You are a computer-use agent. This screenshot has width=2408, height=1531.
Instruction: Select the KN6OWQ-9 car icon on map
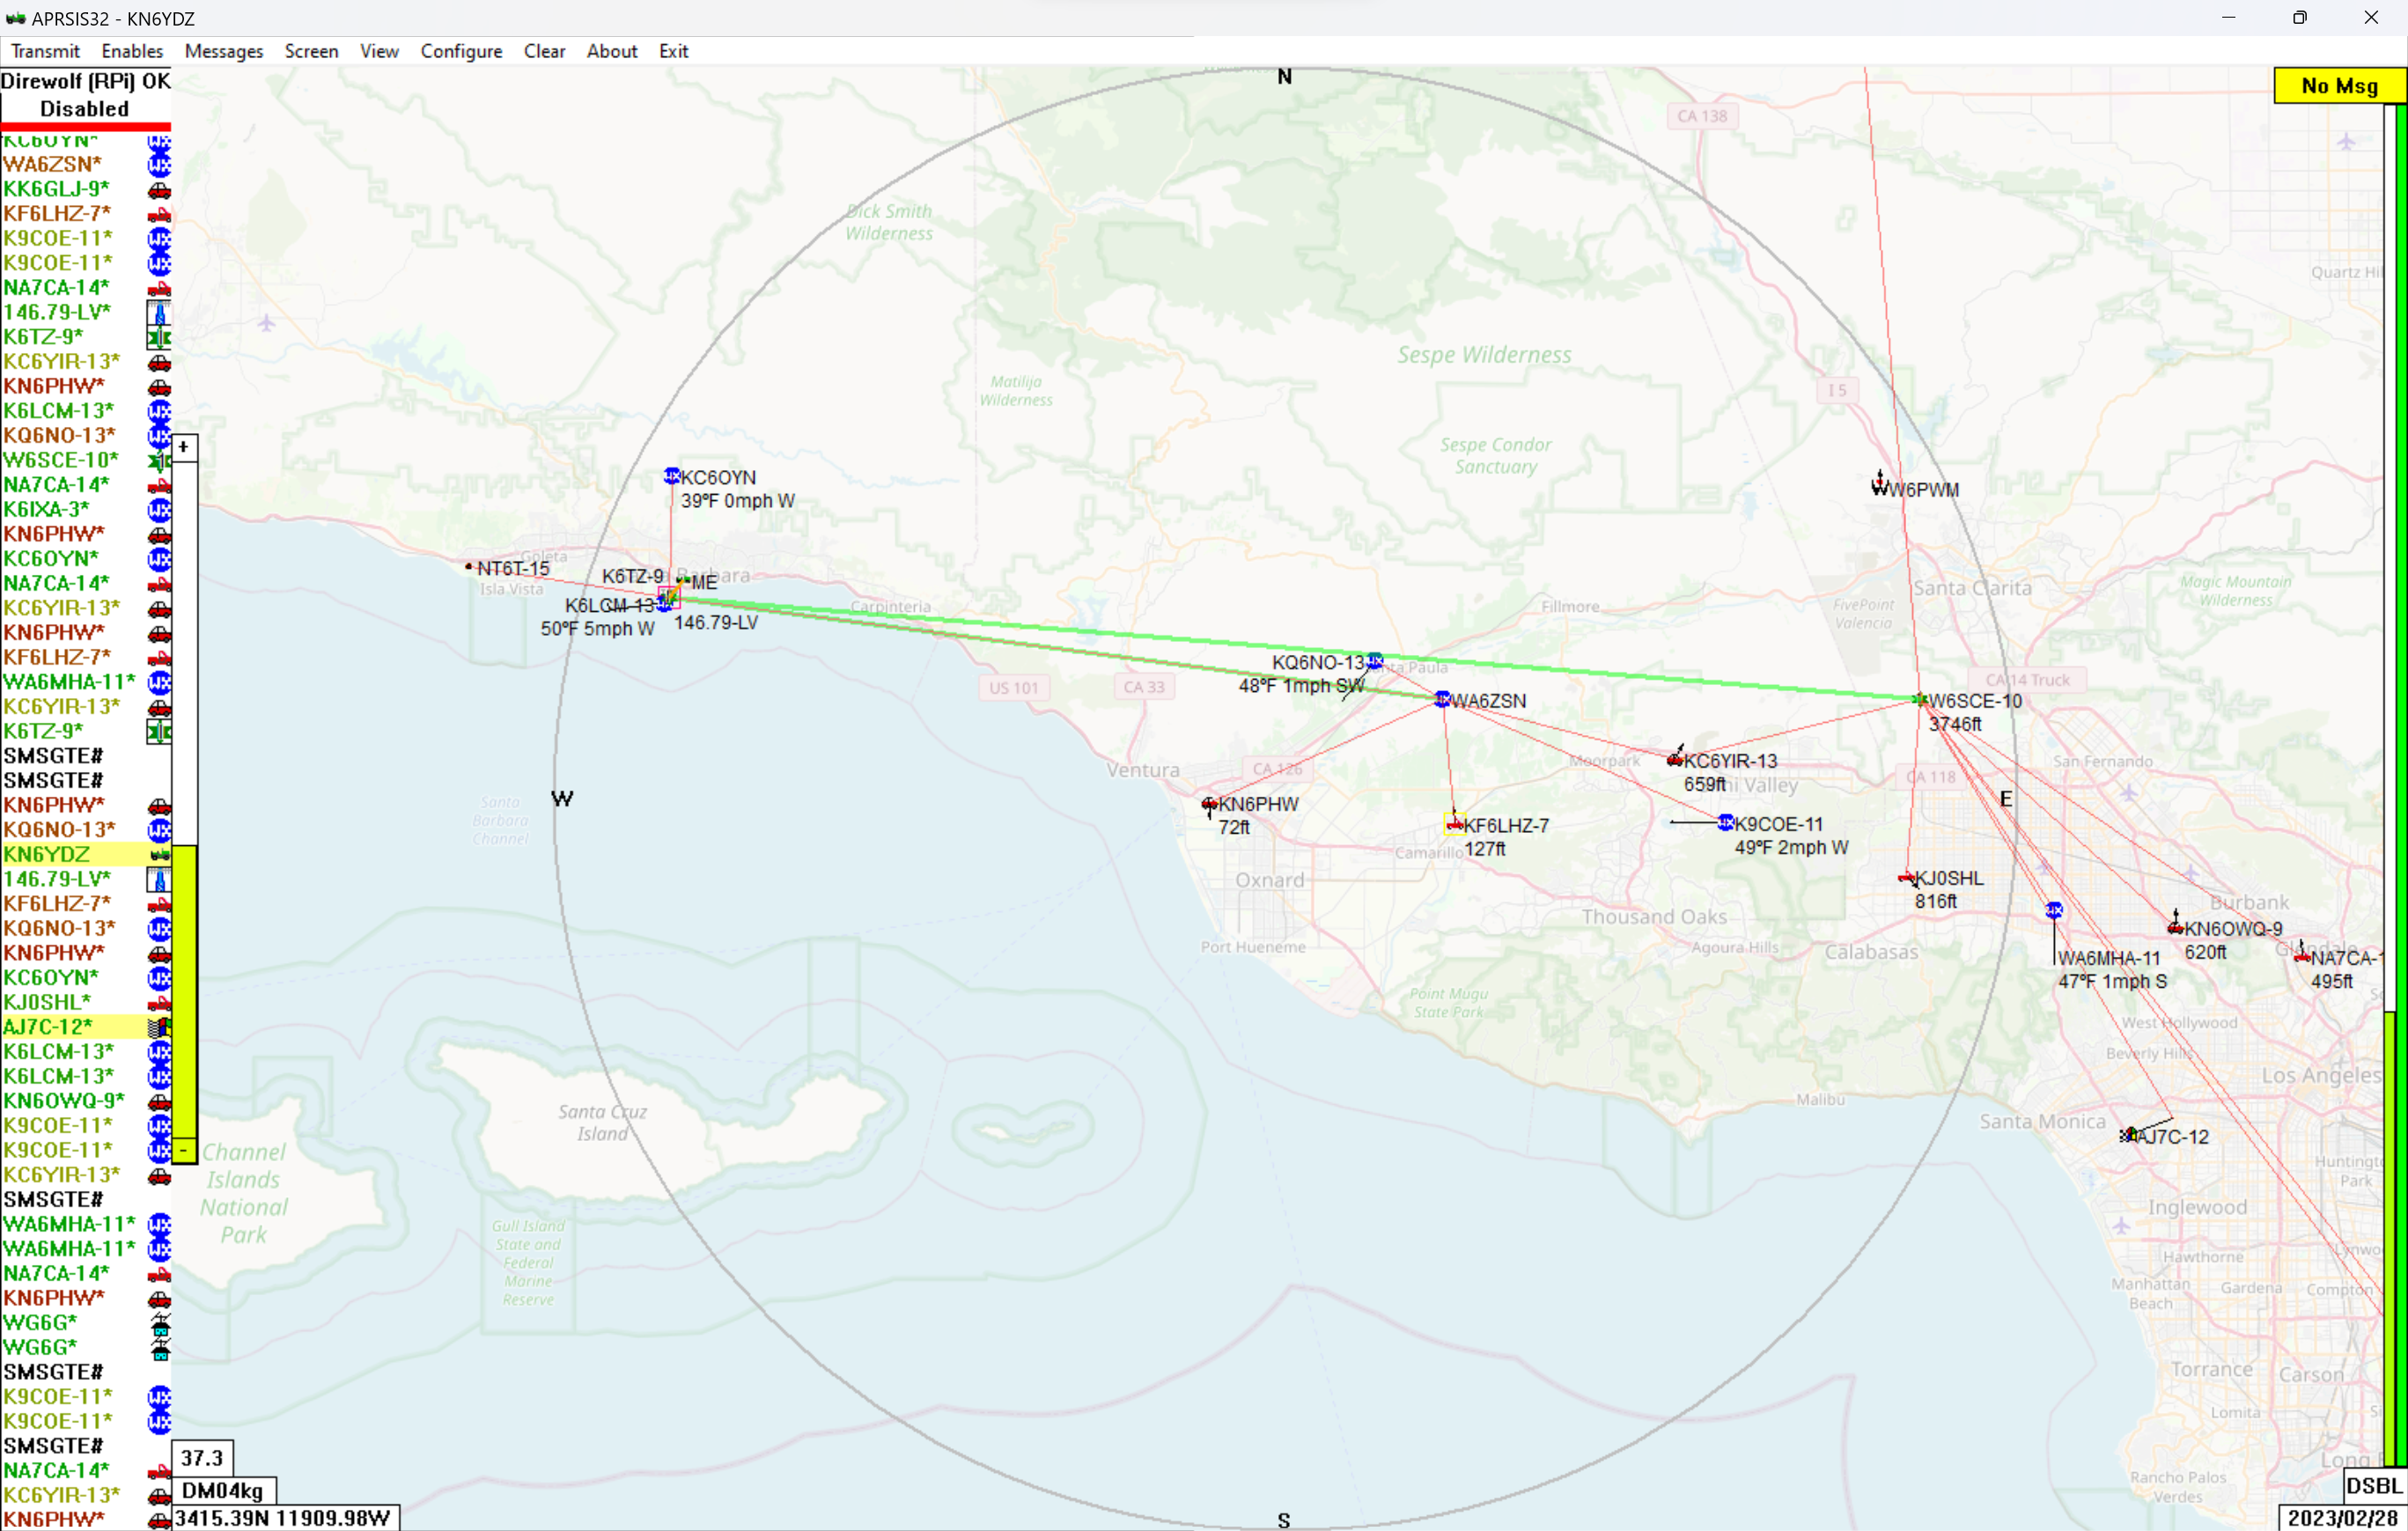(x=2176, y=927)
